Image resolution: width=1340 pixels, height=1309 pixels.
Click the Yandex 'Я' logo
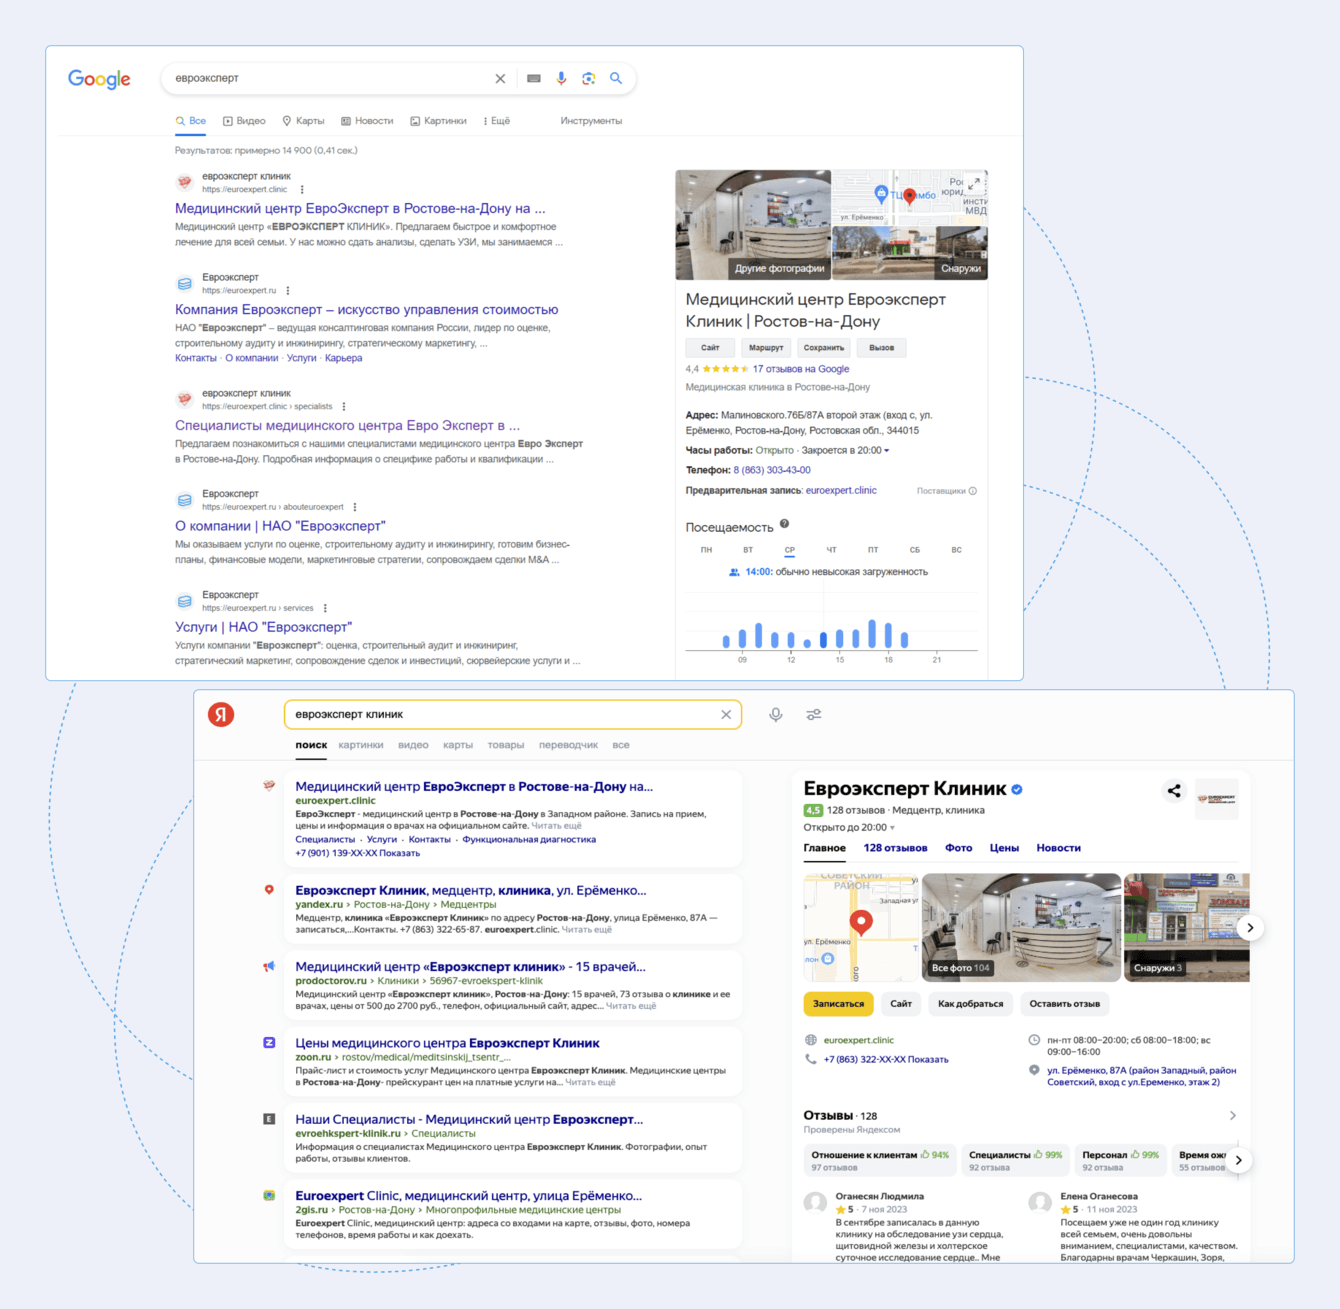[221, 714]
